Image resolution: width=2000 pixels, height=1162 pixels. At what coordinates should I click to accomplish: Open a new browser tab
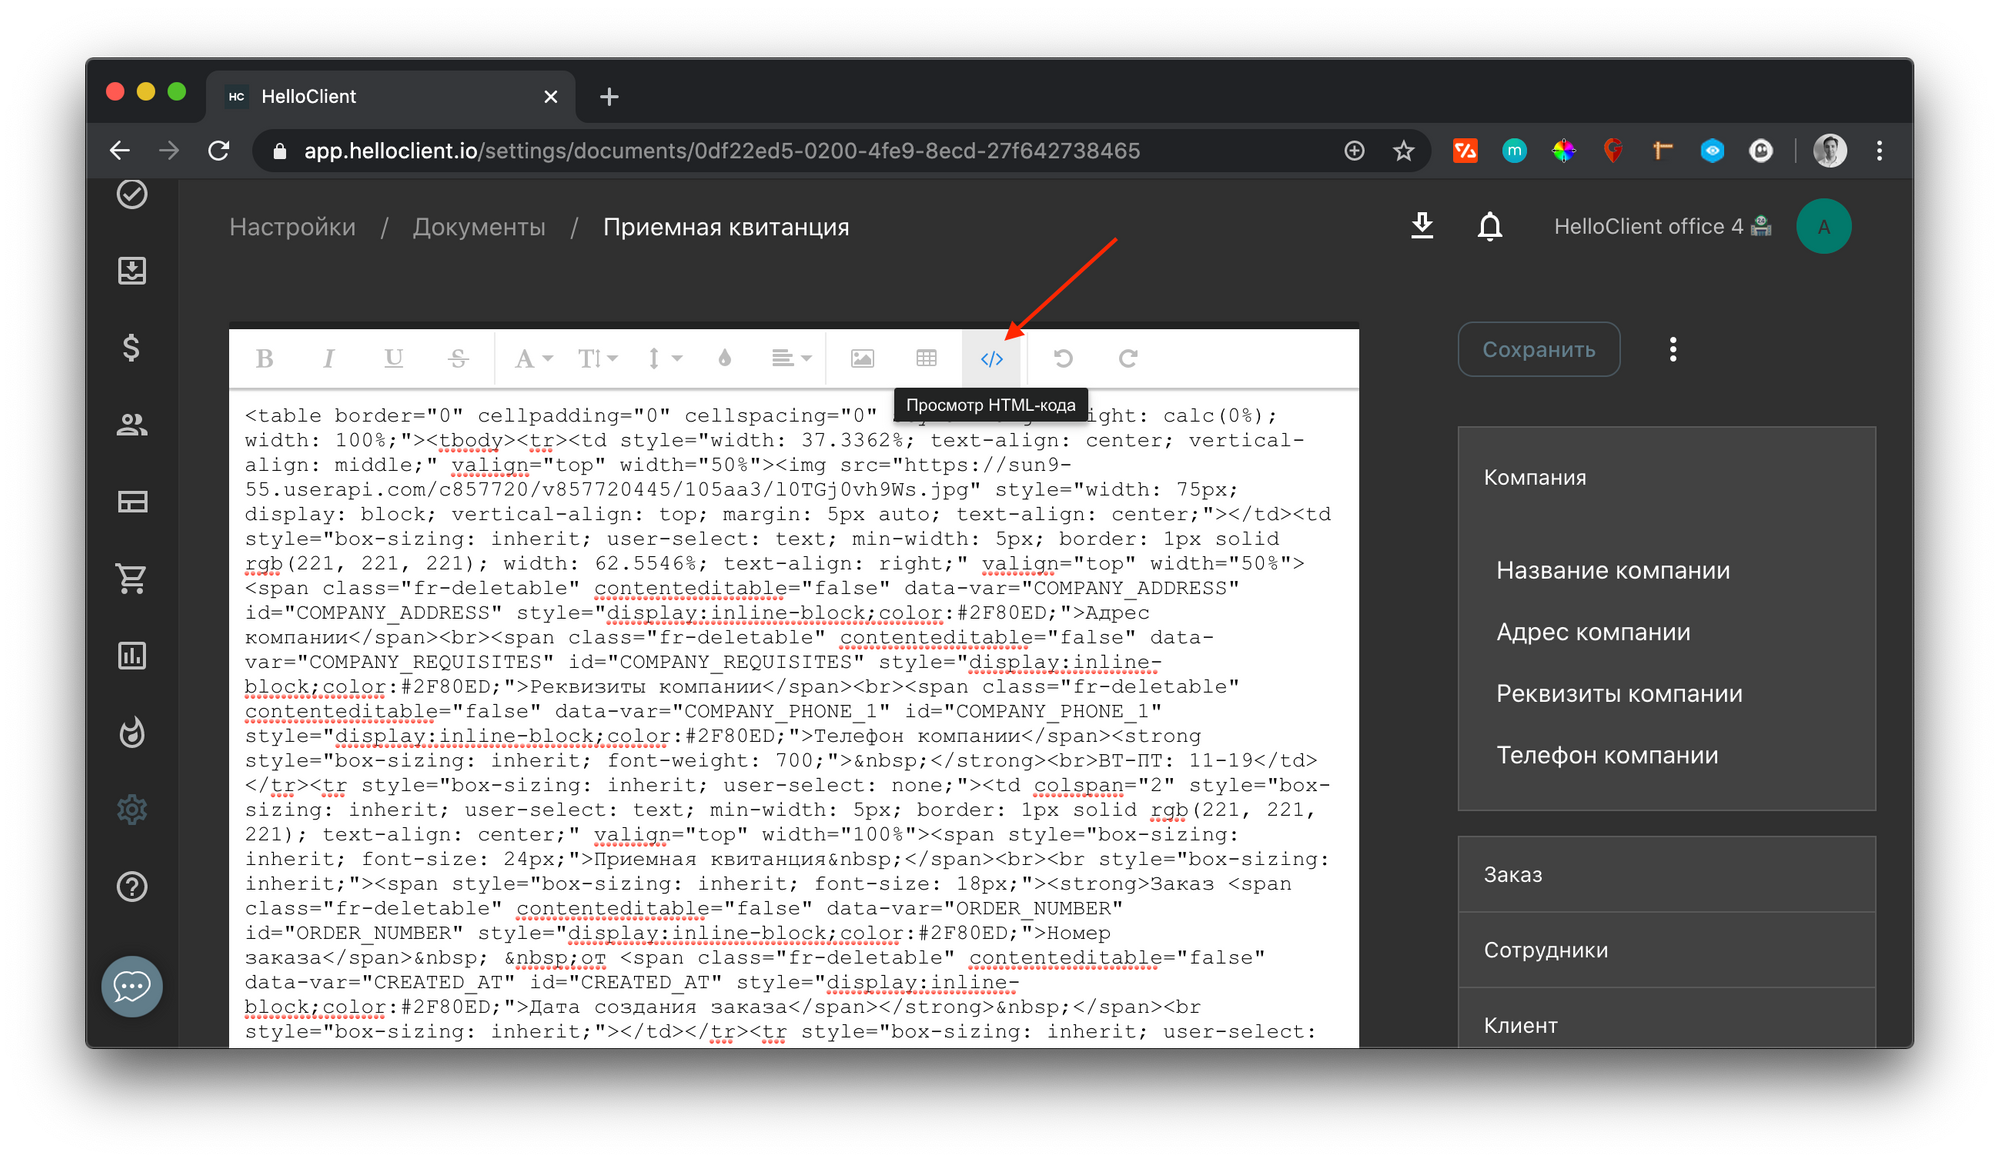click(609, 96)
